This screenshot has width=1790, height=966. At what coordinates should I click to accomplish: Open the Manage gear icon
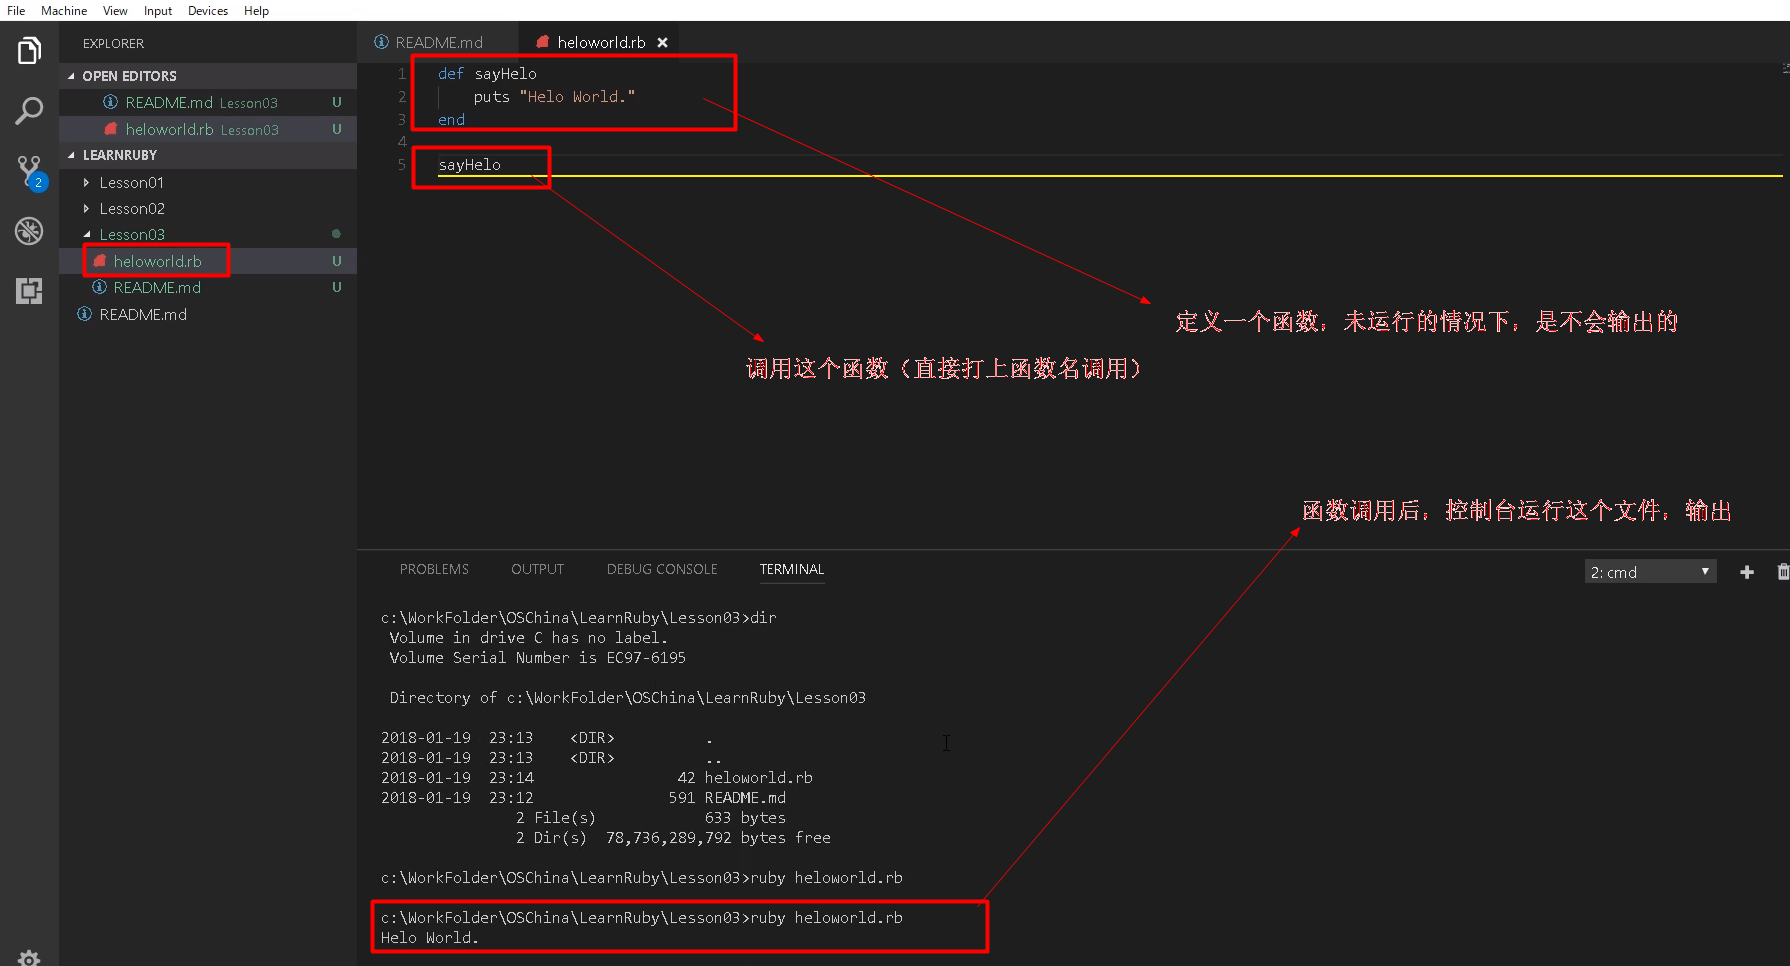[x=29, y=957]
